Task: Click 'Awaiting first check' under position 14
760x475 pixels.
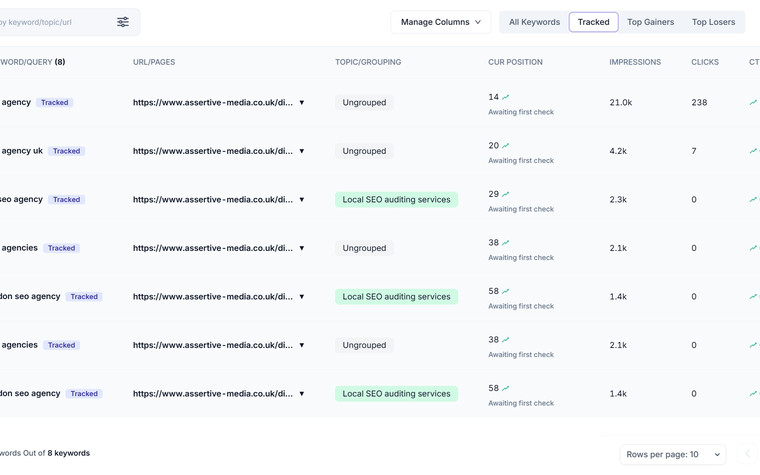Action: (521, 112)
